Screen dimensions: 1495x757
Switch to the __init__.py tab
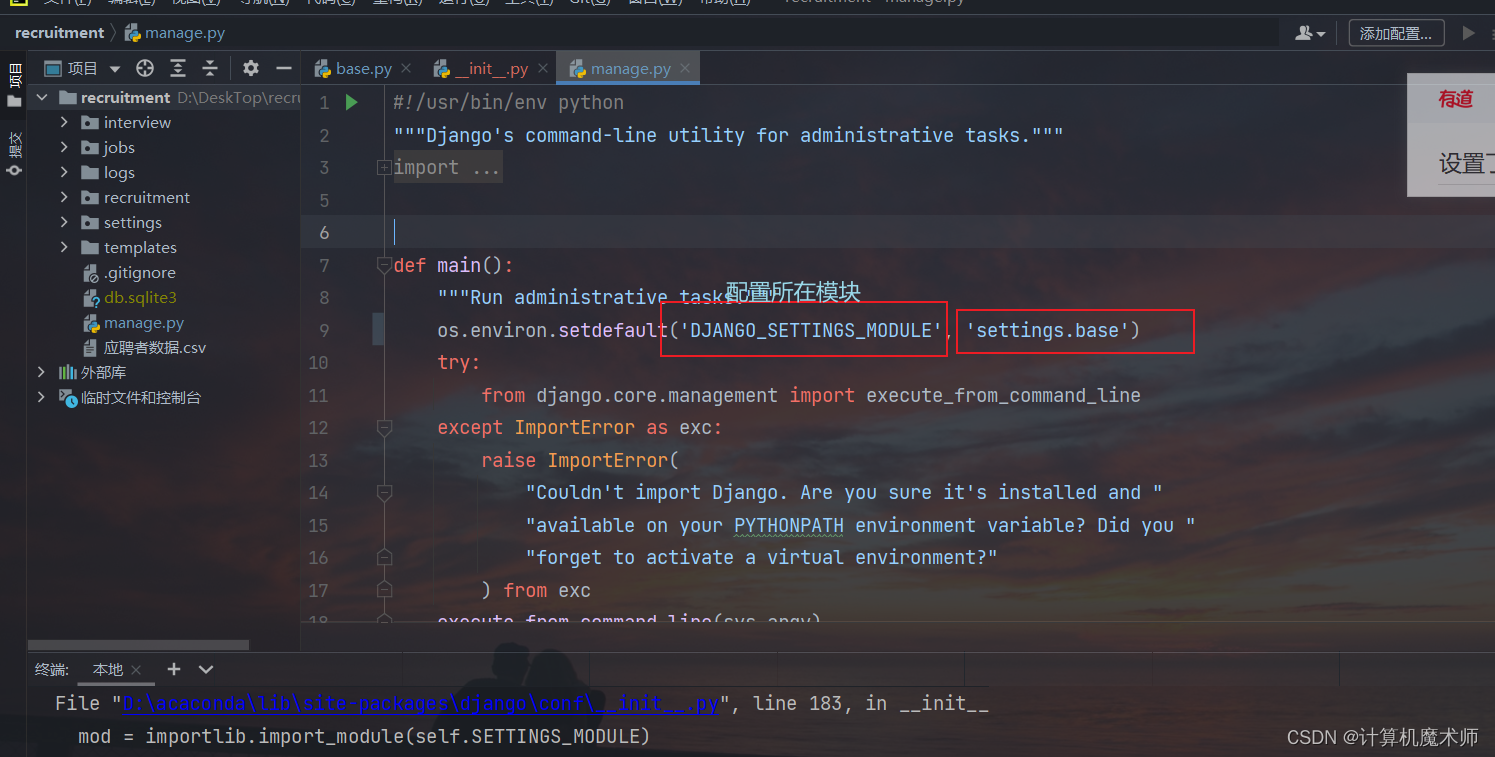pyautogui.click(x=491, y=69)
